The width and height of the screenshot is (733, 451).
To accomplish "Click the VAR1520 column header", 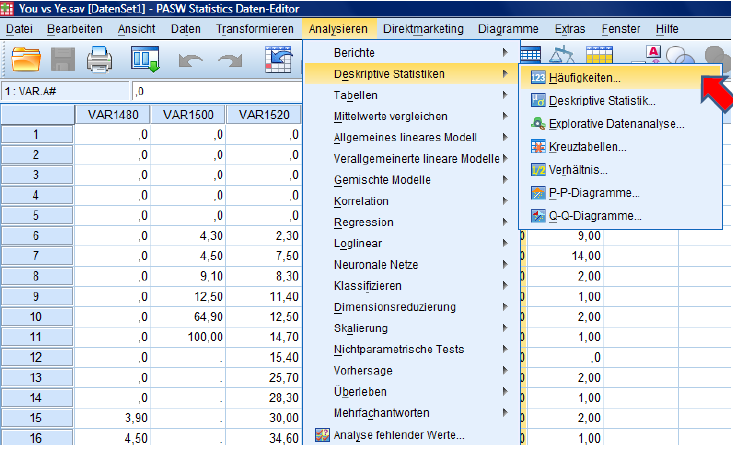I will tap(264, 115).
